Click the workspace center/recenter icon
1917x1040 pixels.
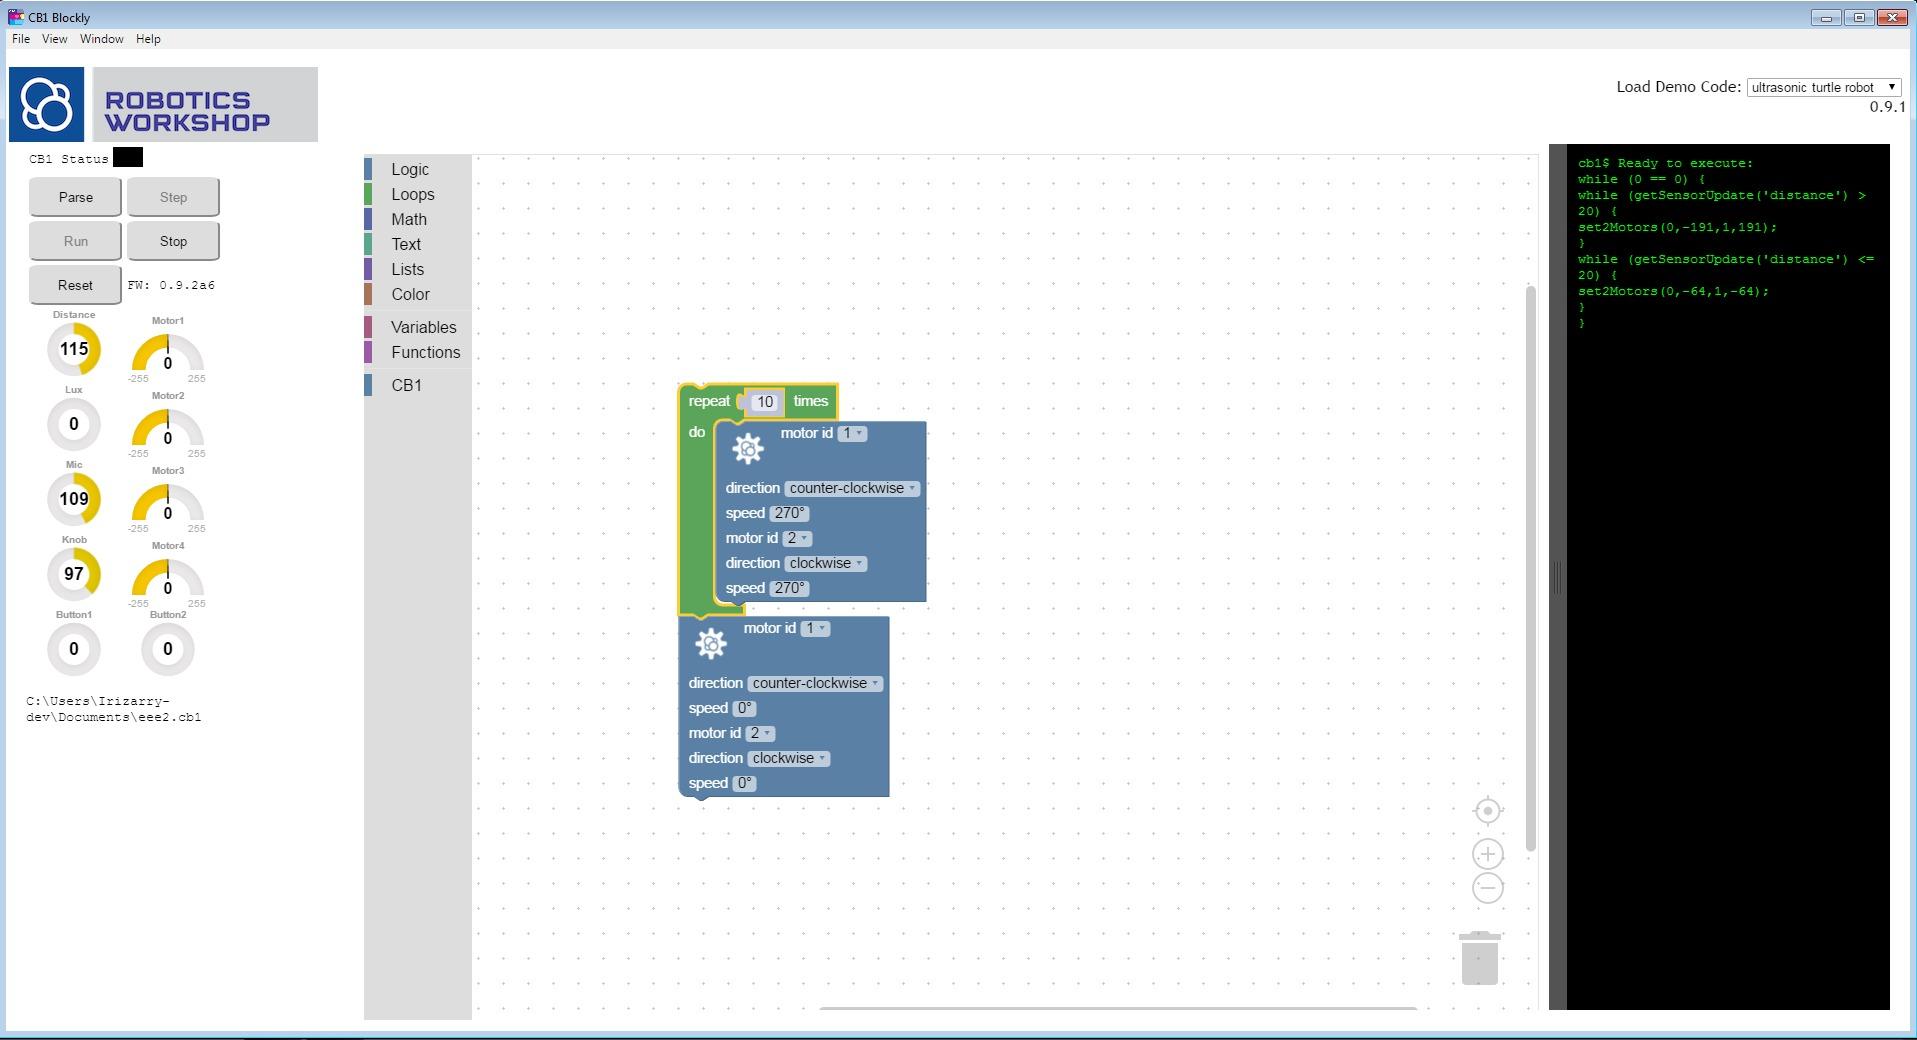[1487, 811]
